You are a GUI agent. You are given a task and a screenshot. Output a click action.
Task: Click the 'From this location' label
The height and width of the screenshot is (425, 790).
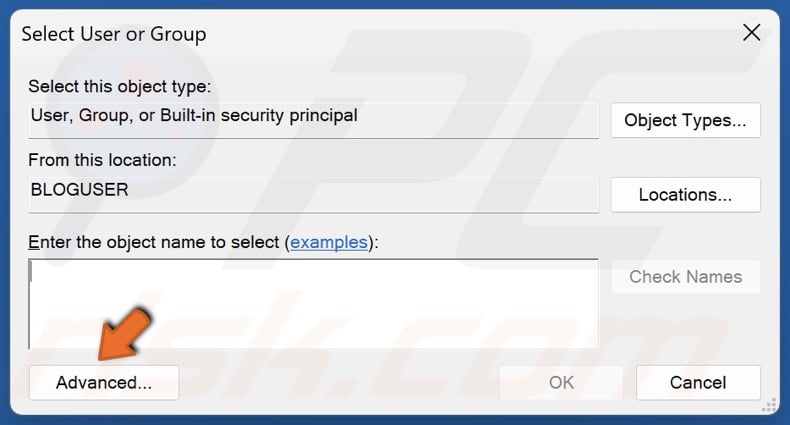point(102,160)
